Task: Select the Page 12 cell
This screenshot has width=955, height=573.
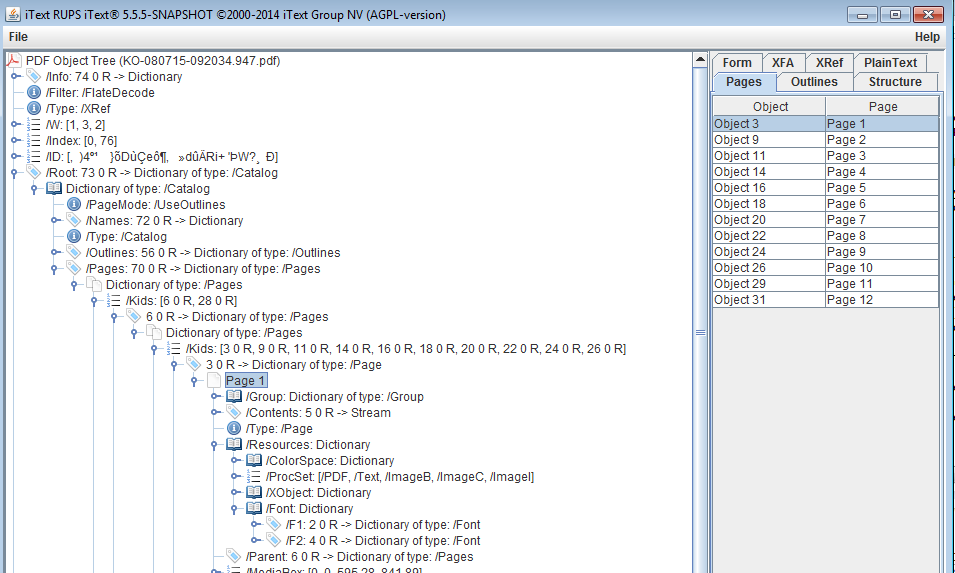Action: pos(882,300)
